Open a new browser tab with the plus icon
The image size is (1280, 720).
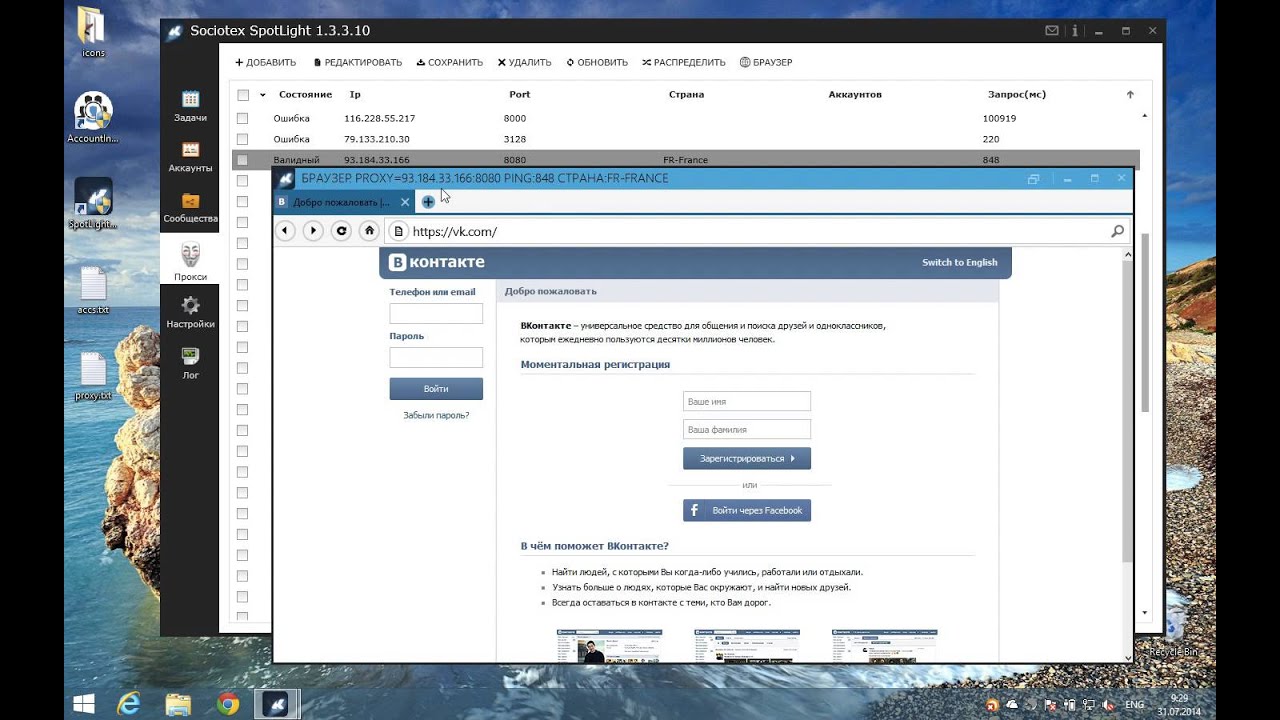point(428,202)
